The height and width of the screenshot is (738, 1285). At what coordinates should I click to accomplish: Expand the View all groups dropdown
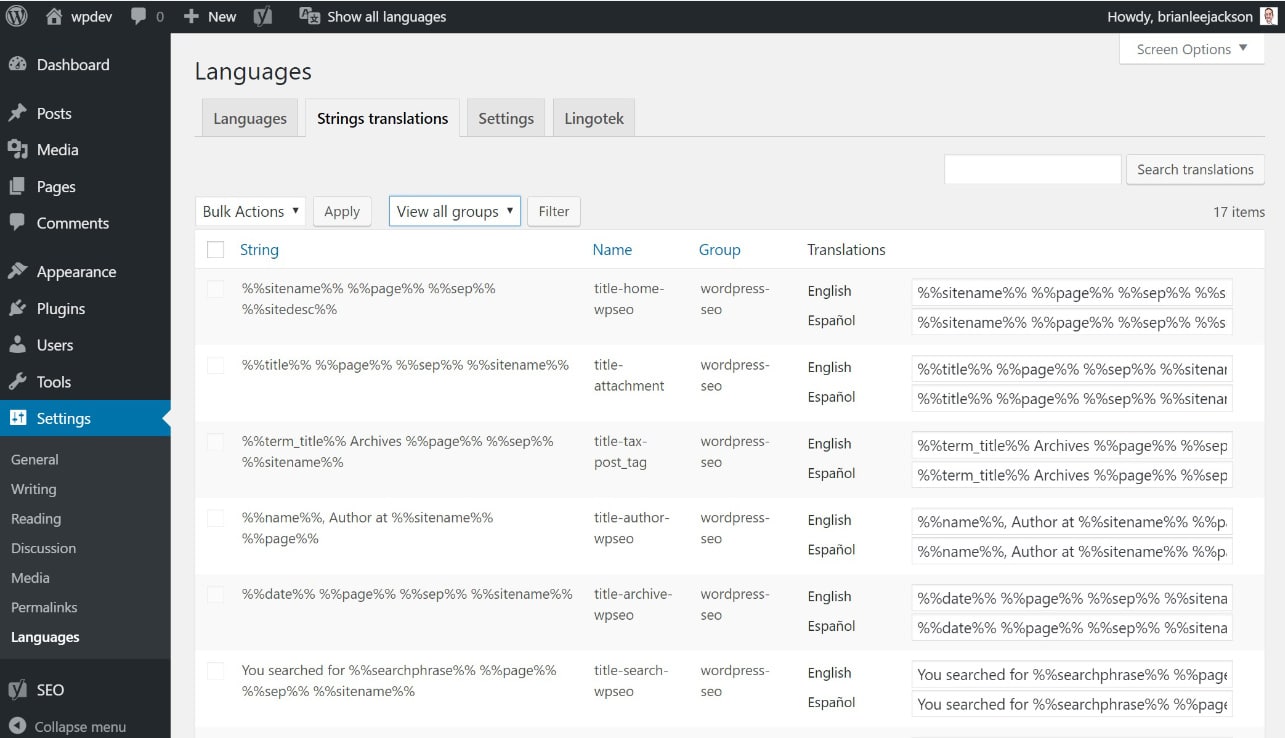[455, 211]
